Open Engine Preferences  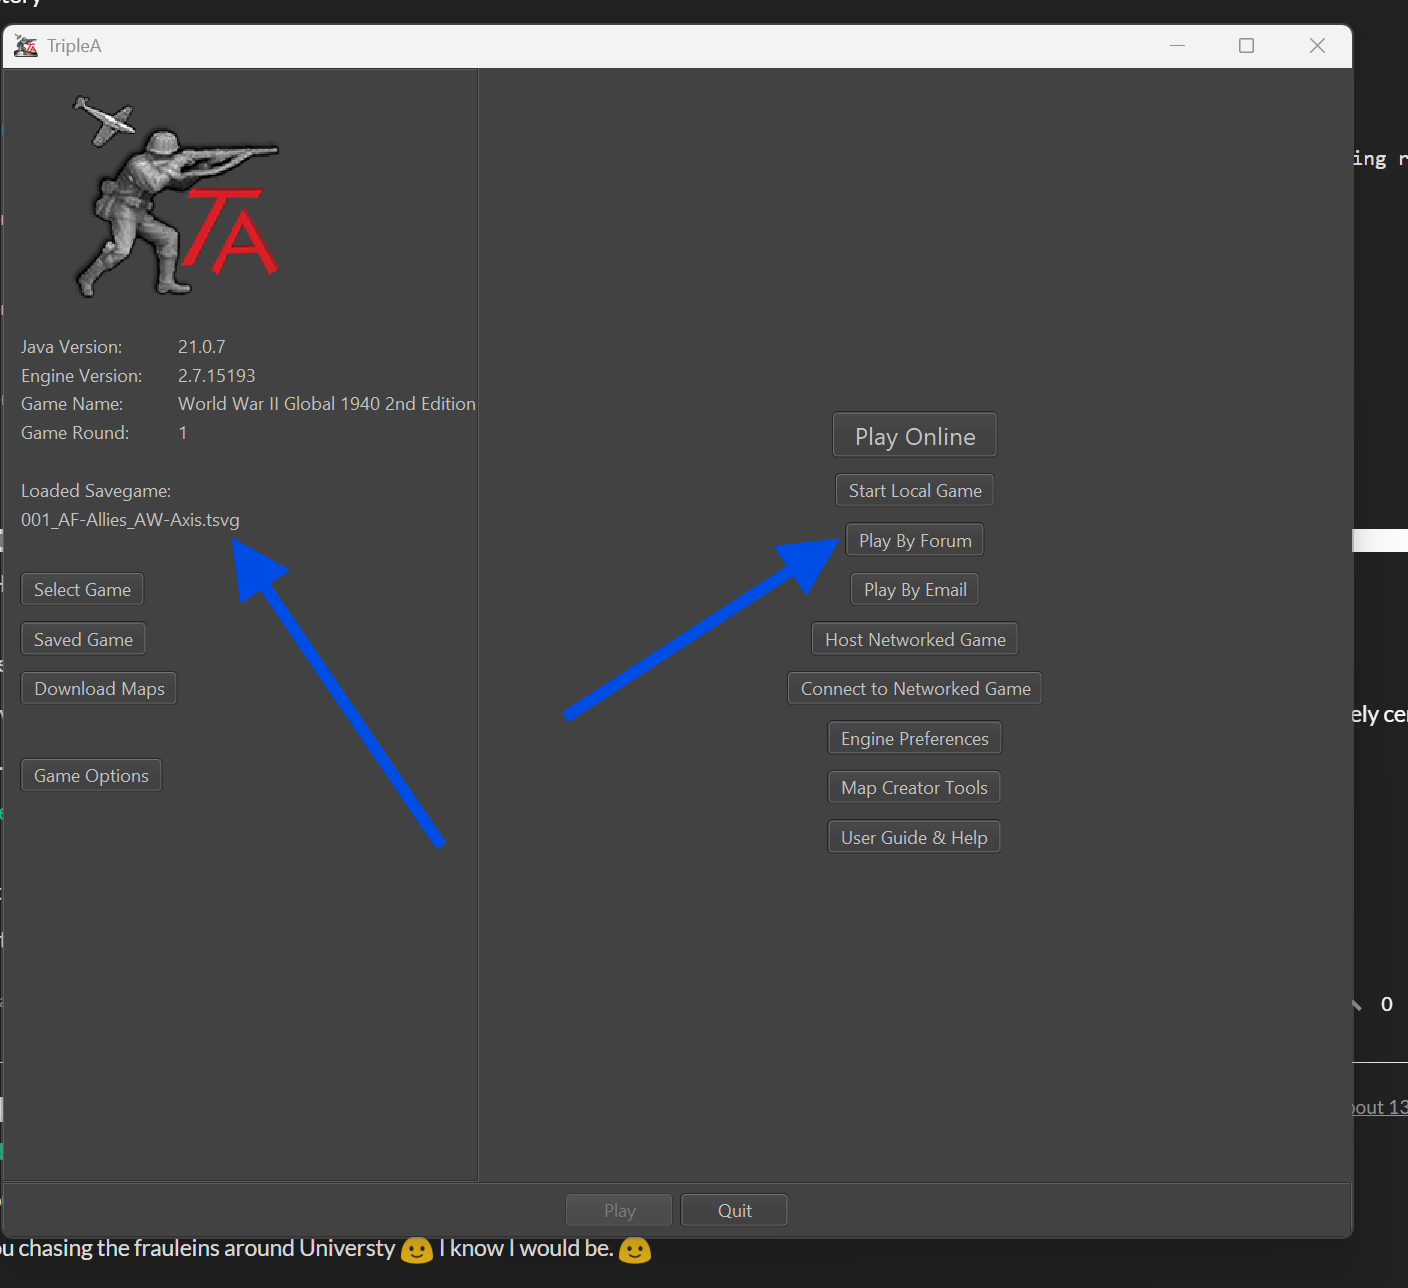914,739
